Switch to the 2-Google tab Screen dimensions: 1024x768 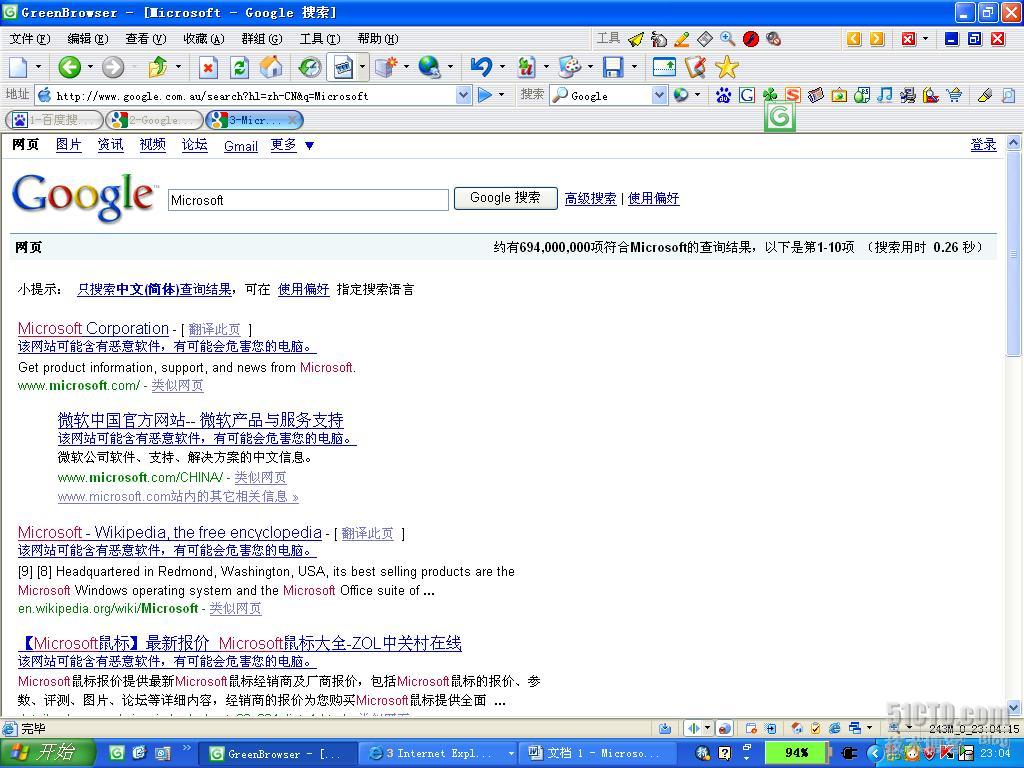(154, 120)
